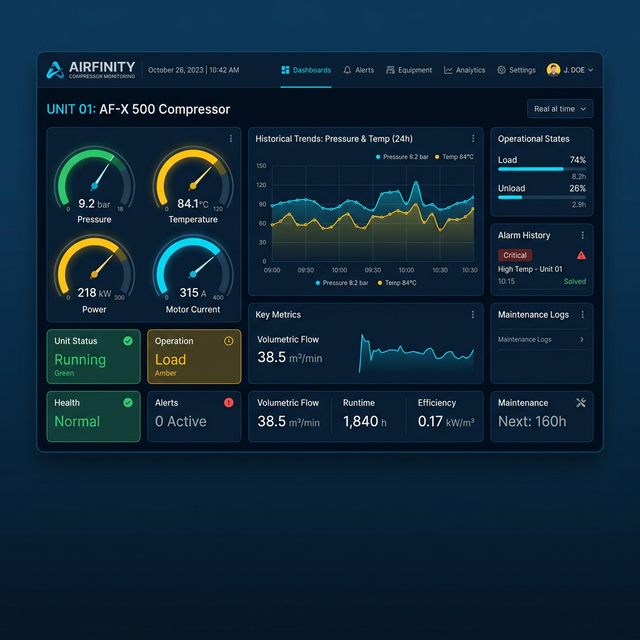The width and height of the screenshot is (640, 640).
Task: Click the Volumetric Flow sparkline chart
Action: [x=416, y=353]
